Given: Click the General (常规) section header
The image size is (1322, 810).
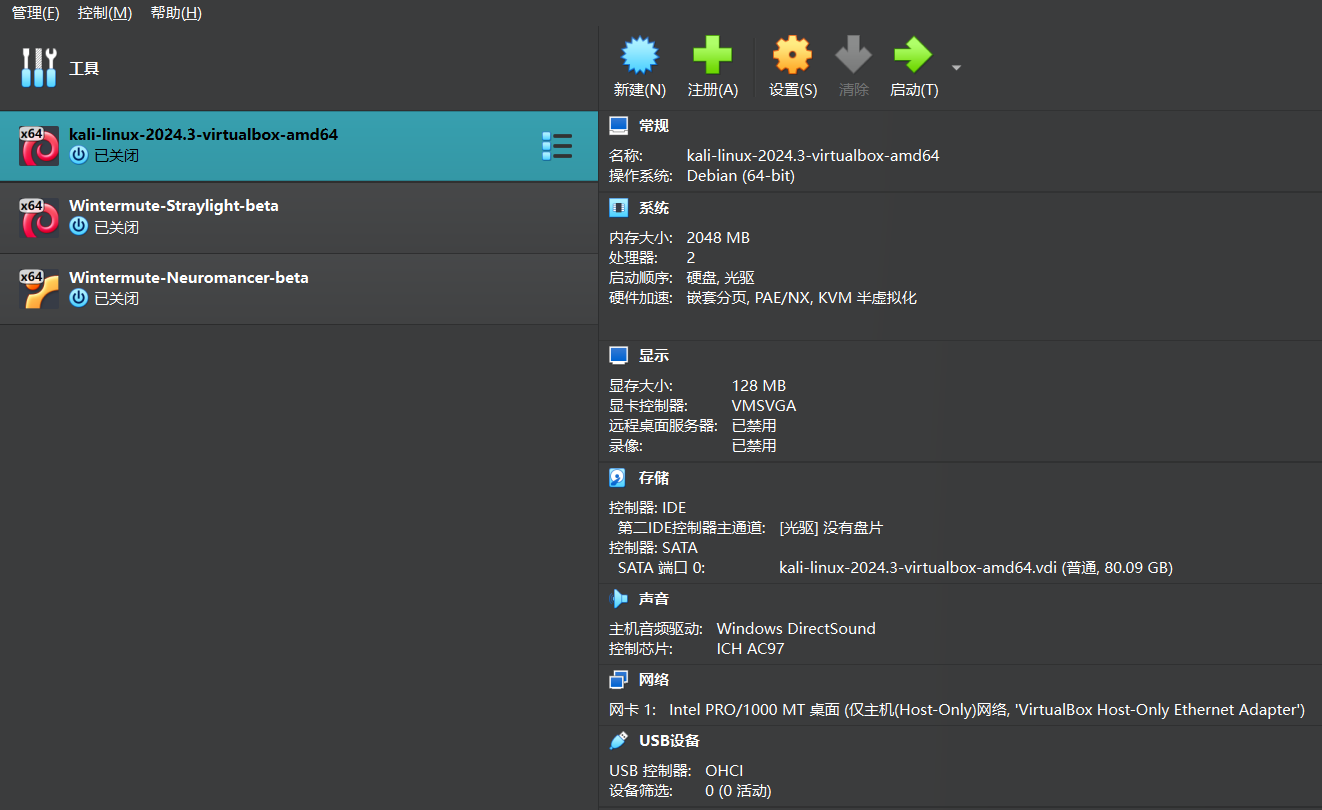Looking at the screenshot, I should coord(653,126).
